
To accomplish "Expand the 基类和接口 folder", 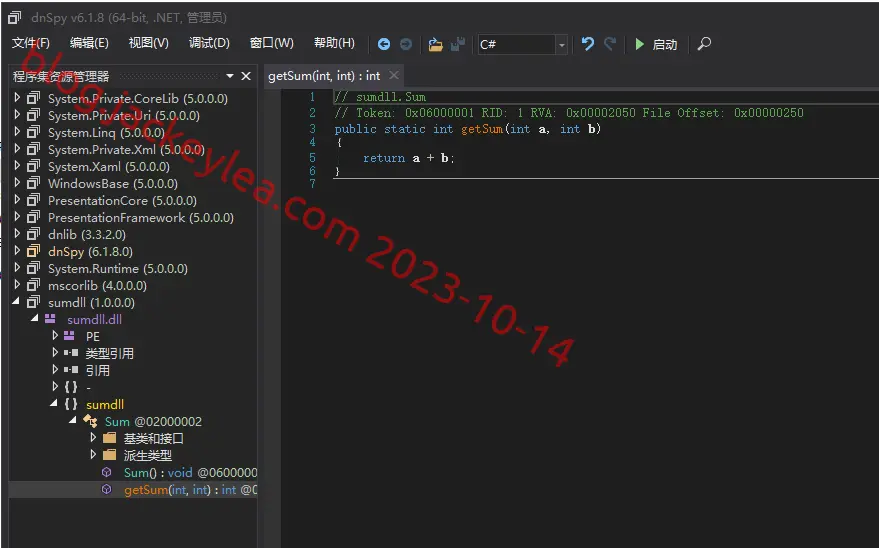I will point(93,437).
